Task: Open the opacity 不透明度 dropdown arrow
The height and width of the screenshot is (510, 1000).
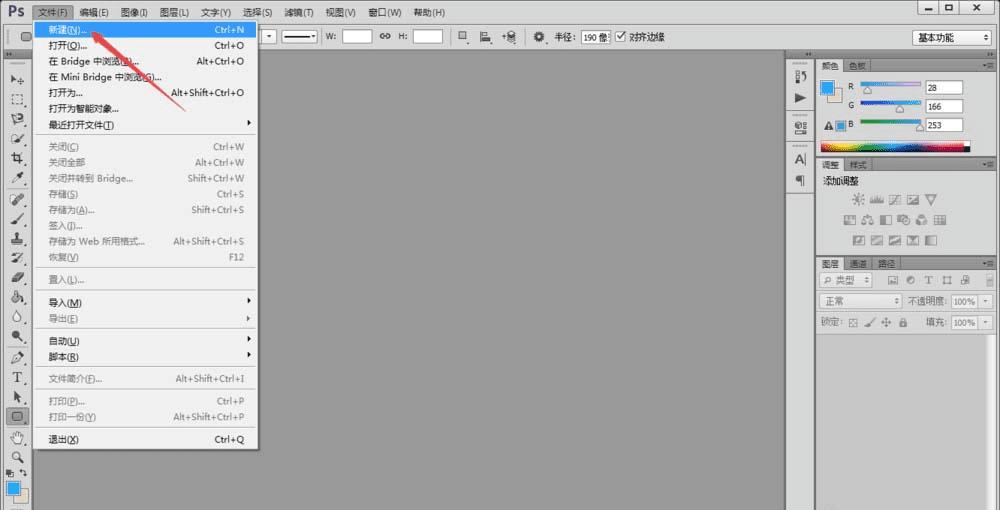Action: coord(987,301)
